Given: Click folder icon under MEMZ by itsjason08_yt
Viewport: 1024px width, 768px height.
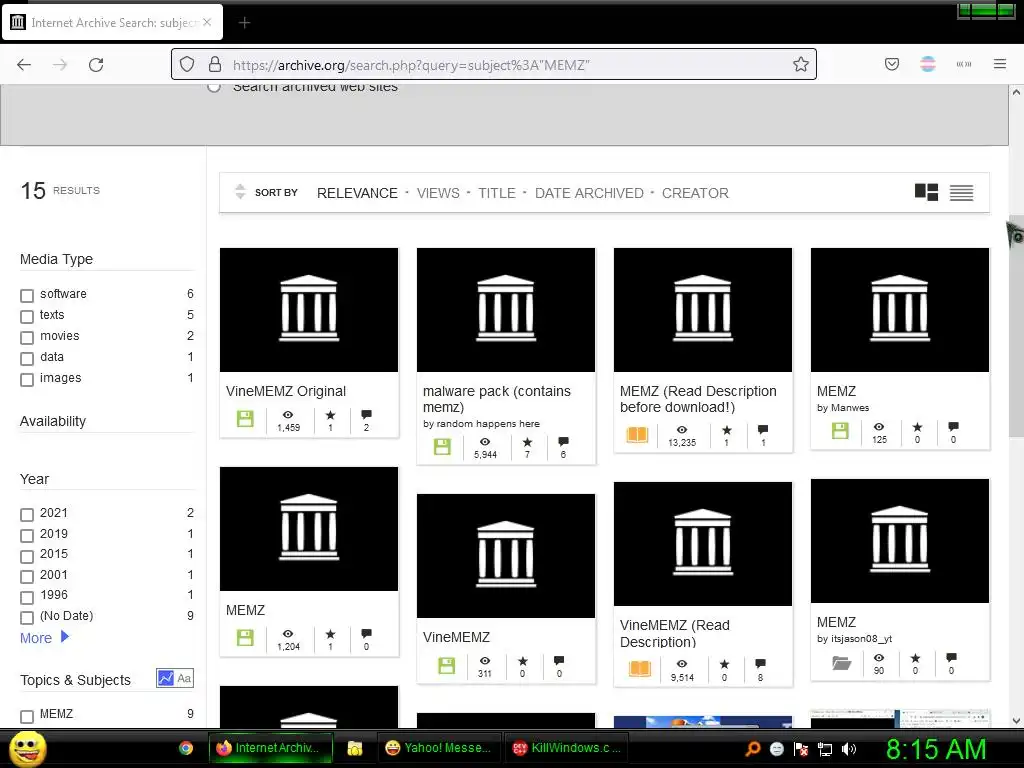Looking at the screenshot, I should (842, 664).
